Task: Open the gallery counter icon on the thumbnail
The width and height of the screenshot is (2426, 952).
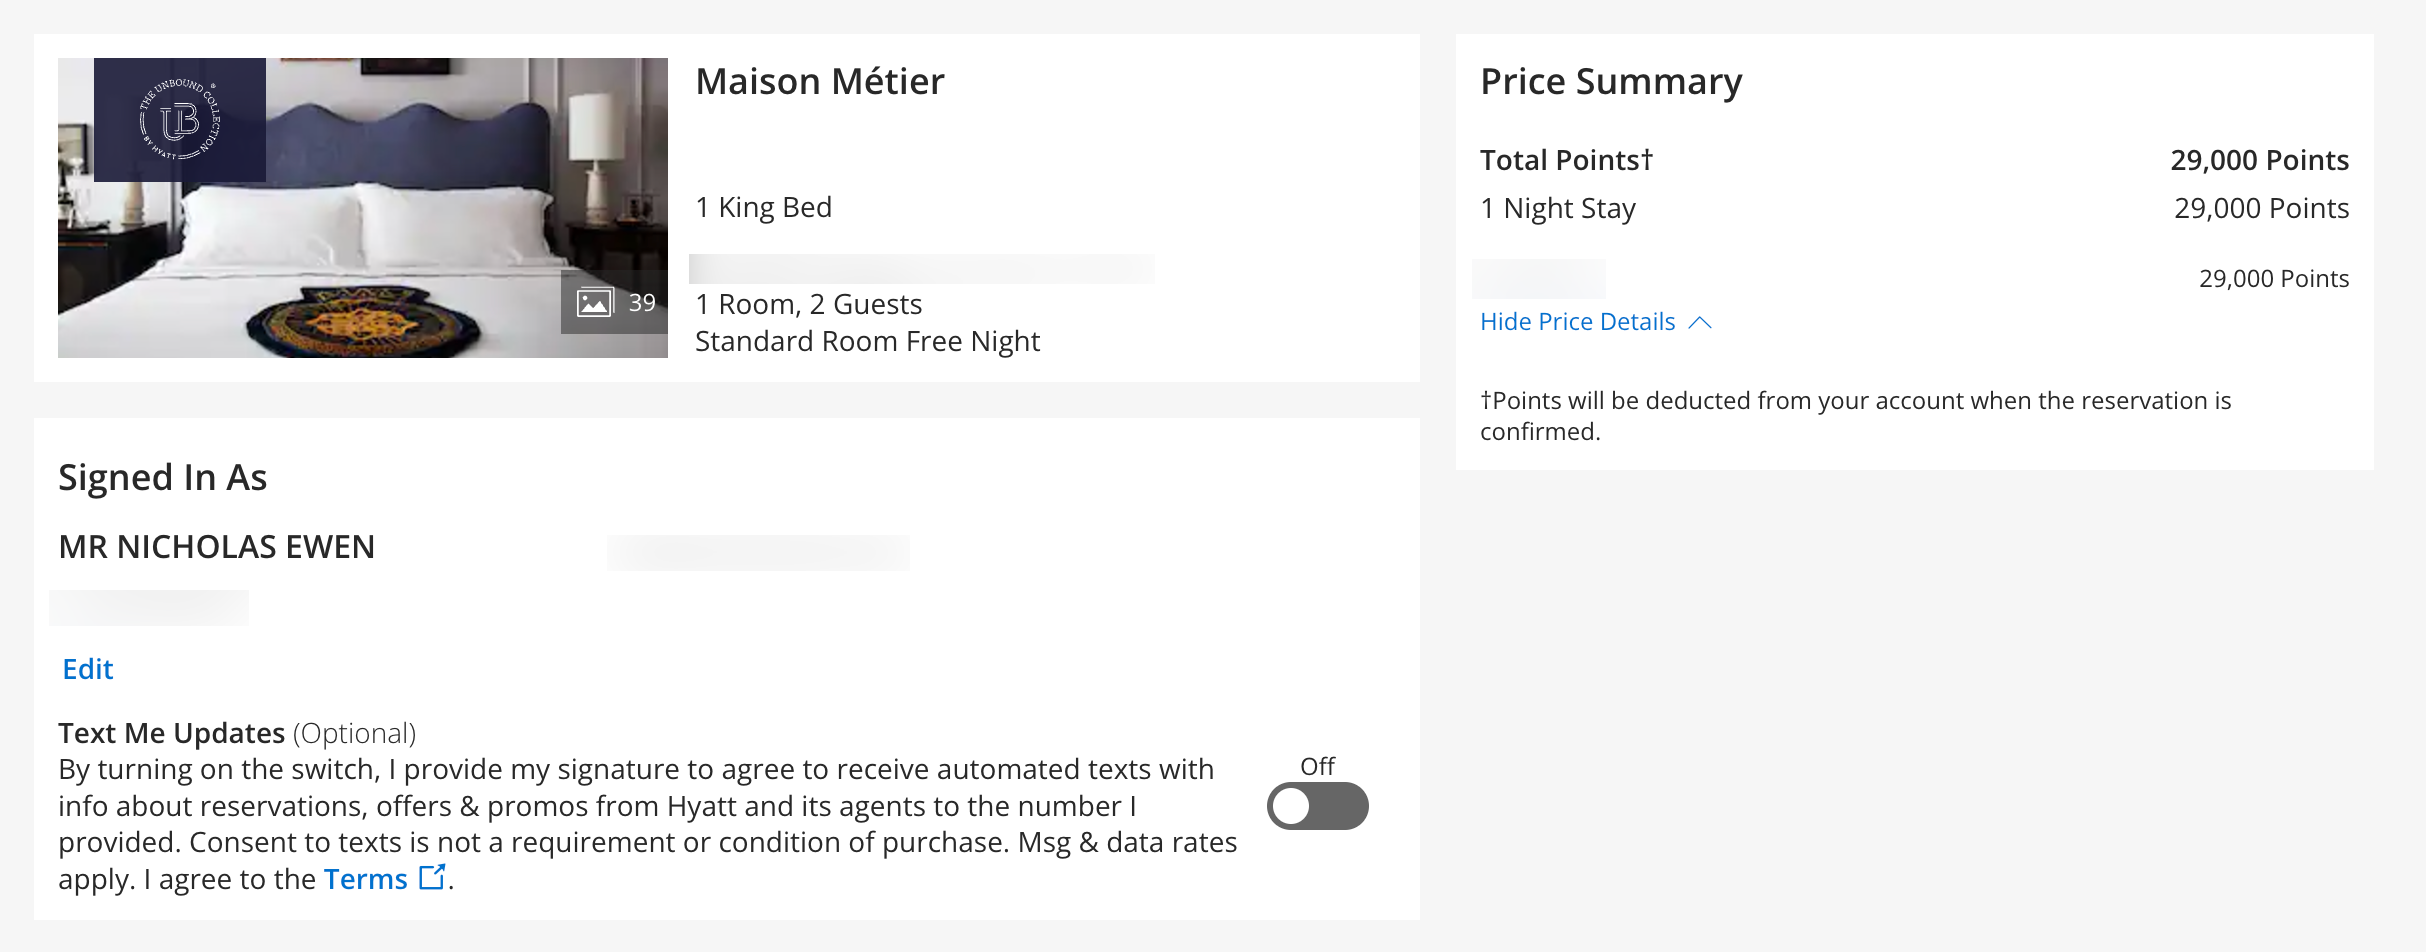Action: coord(615,300)
